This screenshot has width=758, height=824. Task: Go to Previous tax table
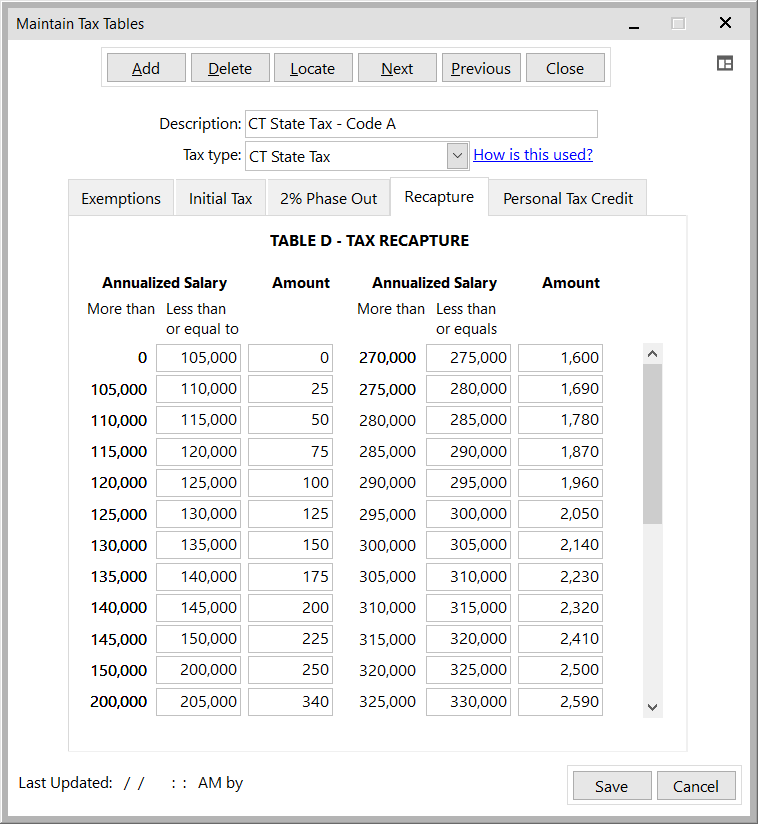[480, 68]
